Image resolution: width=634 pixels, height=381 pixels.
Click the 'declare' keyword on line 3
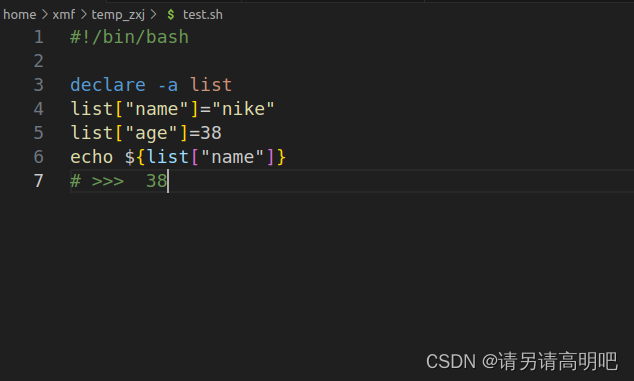point(108,85)
